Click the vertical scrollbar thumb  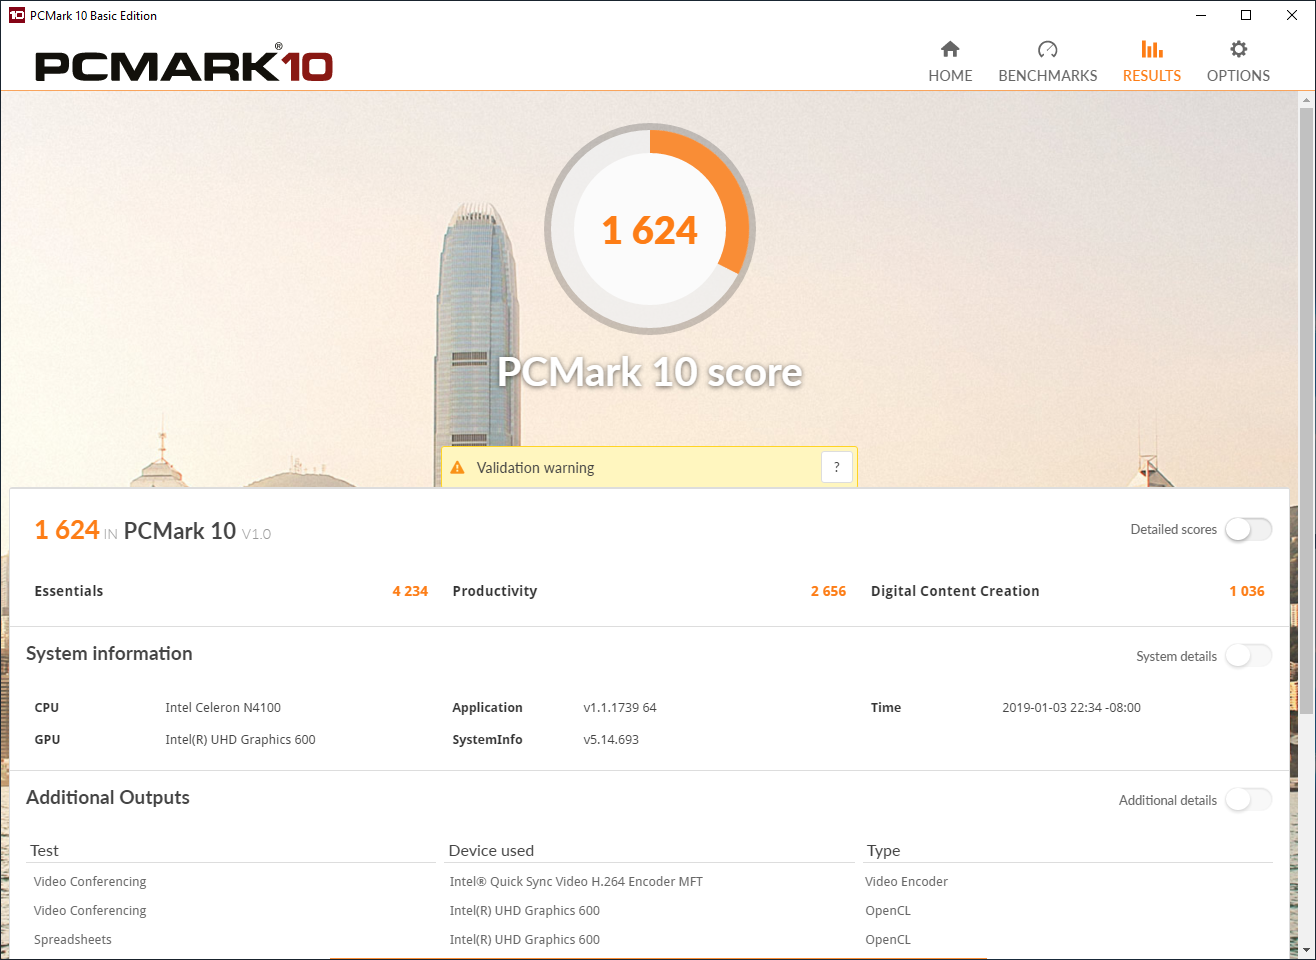coord(1306,410)
